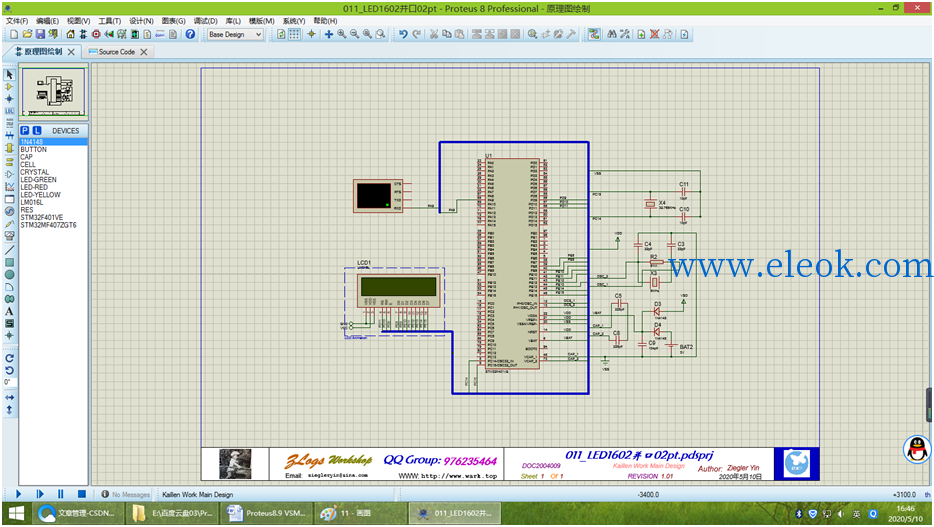Center view at cursor pan icon
Screen dimensions: 934x527
(x=328, y=35)
